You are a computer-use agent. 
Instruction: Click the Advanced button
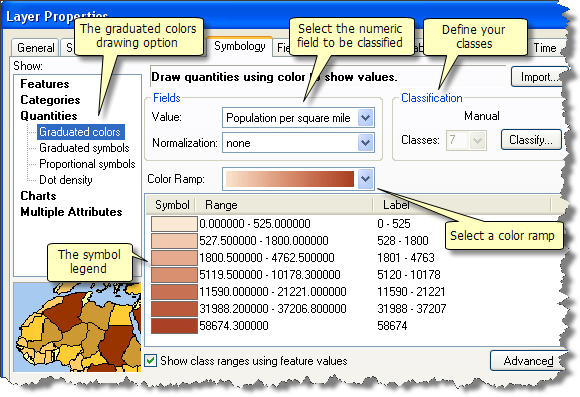(528, 361)
